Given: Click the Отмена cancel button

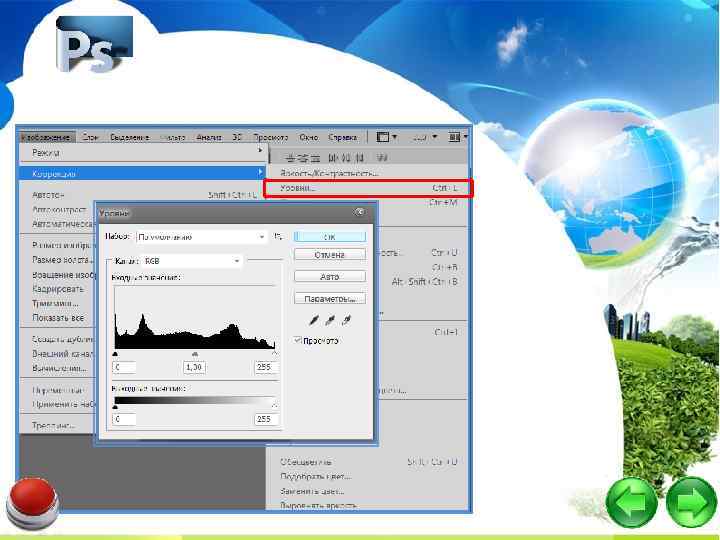Looking at the screenshot, I should click(x=330, y=254).
